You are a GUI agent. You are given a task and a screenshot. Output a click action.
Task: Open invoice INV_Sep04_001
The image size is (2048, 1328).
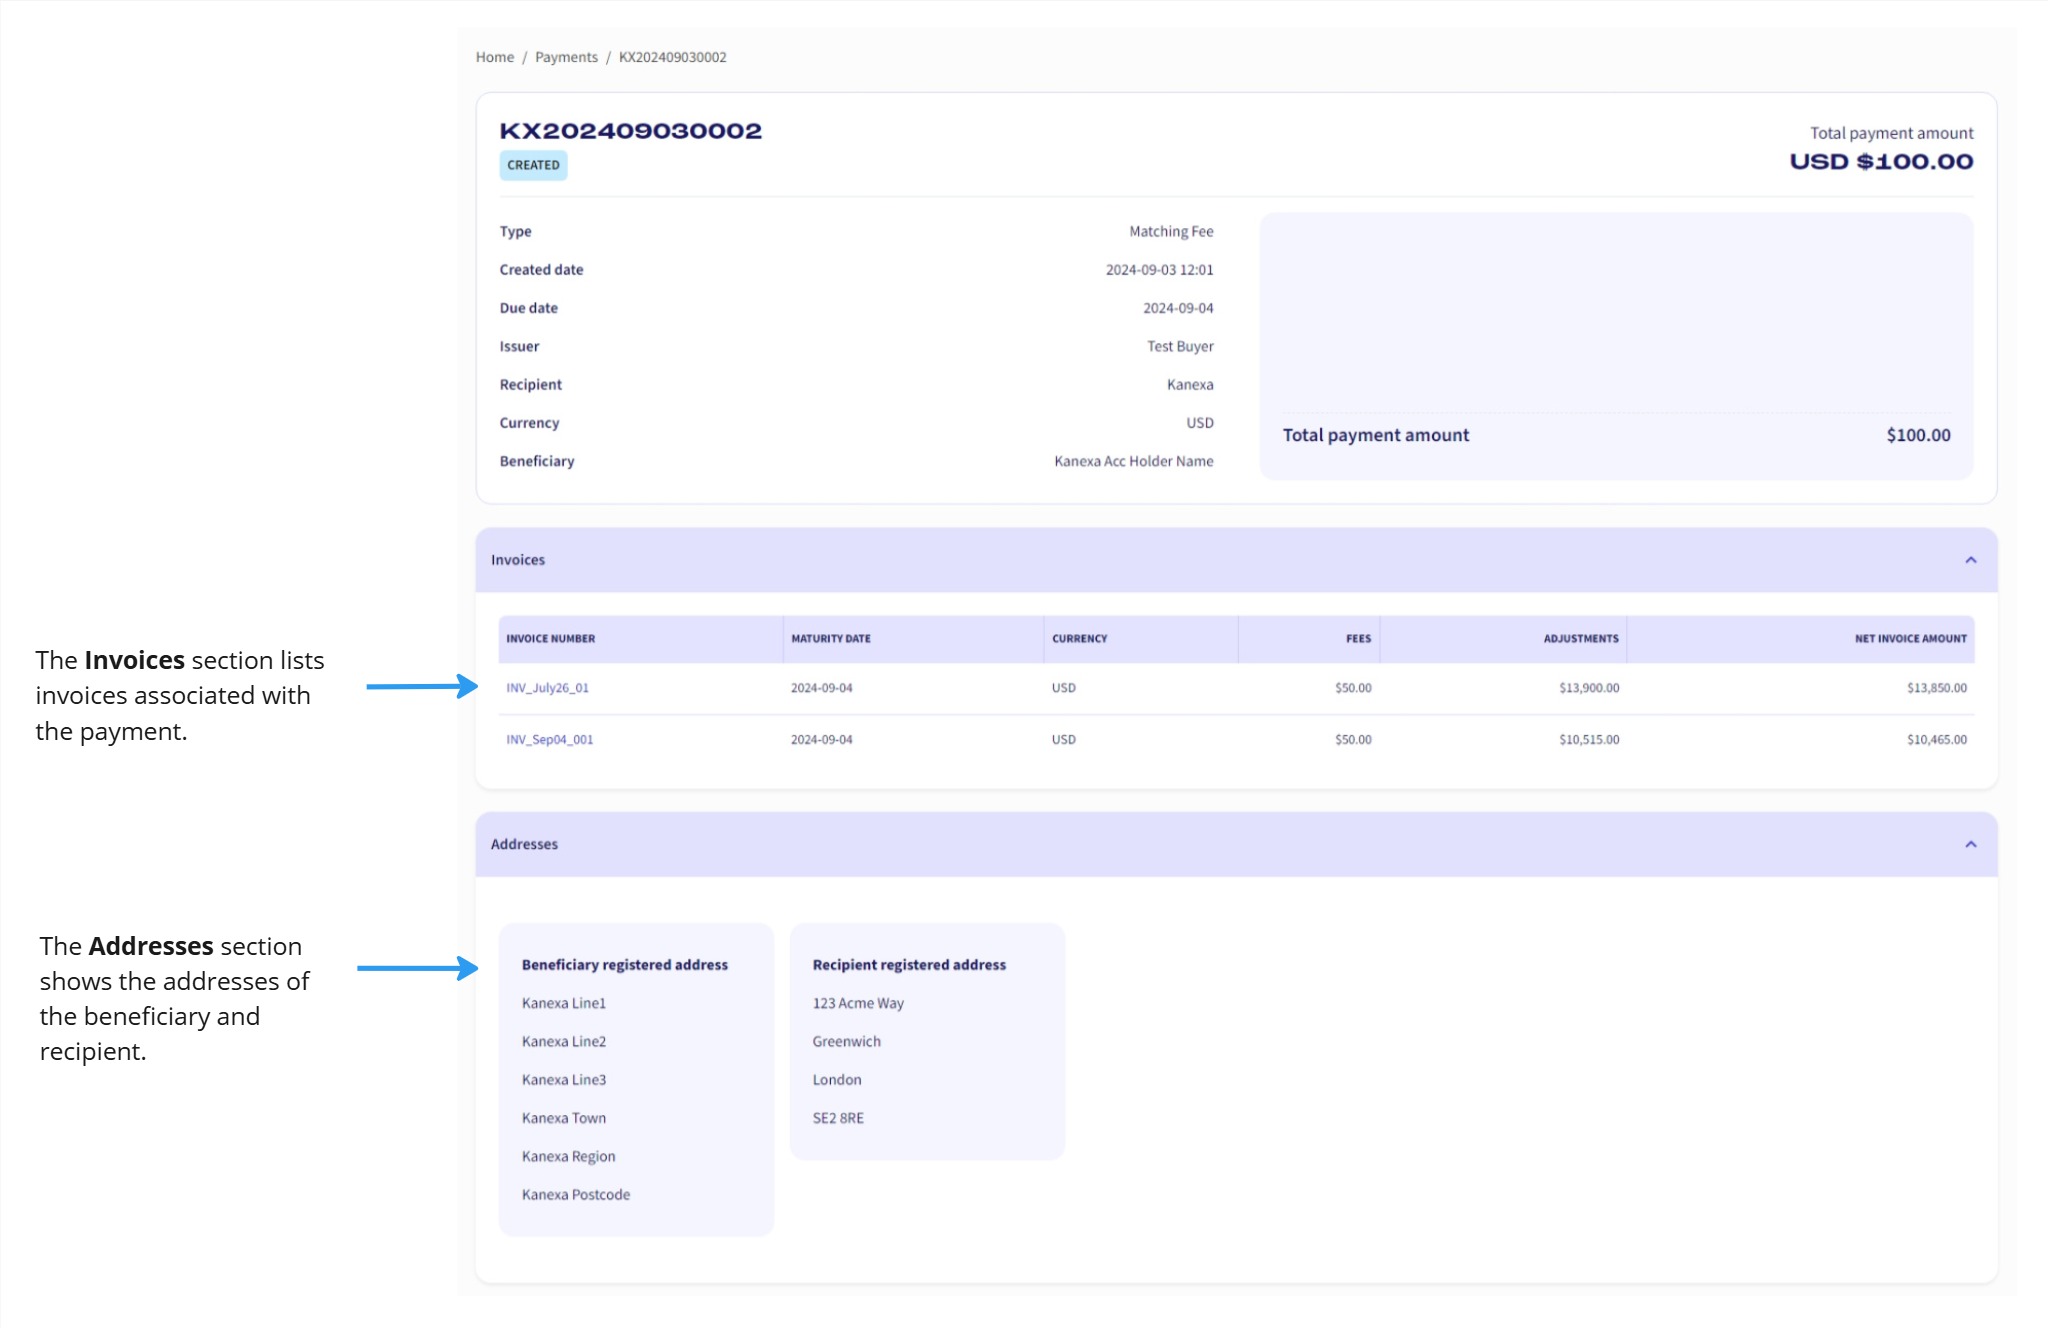tap(549, 740)
